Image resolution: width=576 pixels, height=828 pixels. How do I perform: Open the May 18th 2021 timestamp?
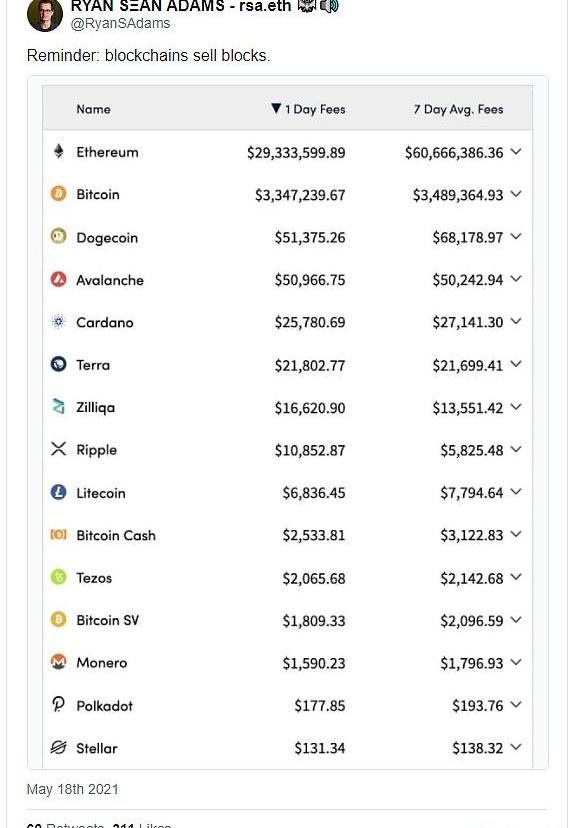click(x=72, y=789)
